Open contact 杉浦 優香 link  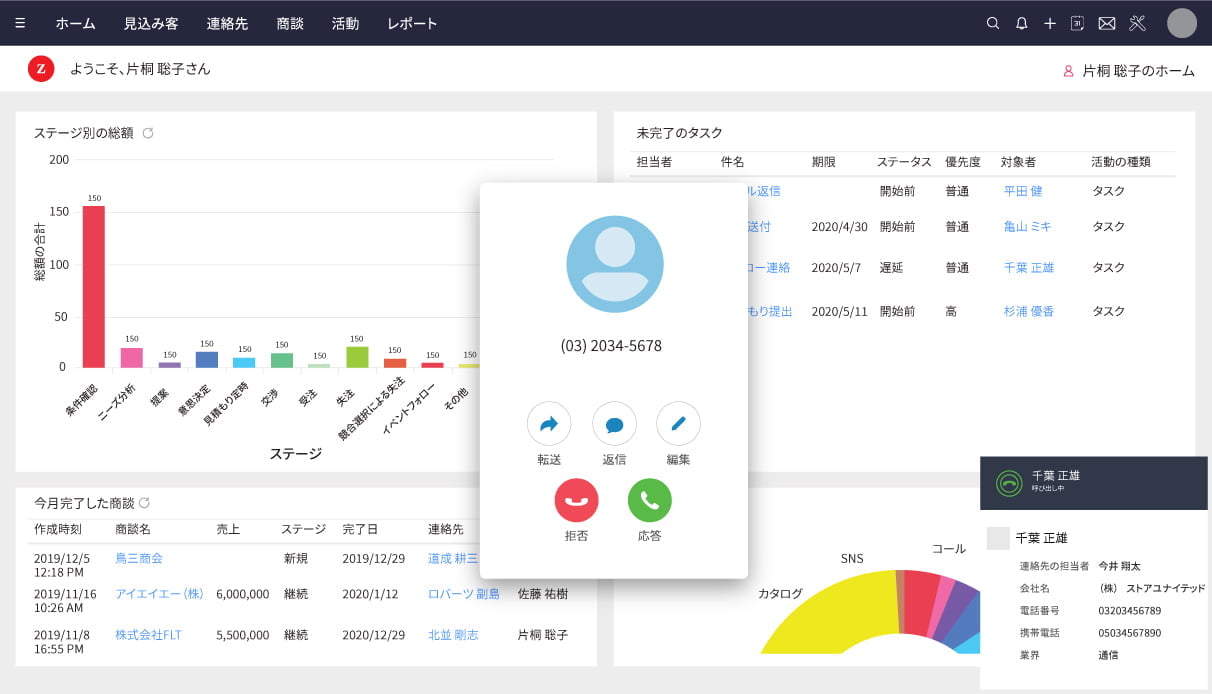[x=1029, y=311]
